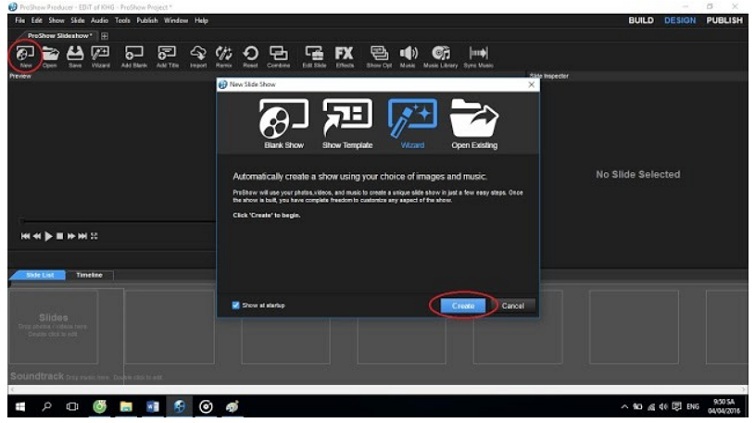755x423 pixels.
Task: Switch to the Timeline tab
Action: click(89, 274)
